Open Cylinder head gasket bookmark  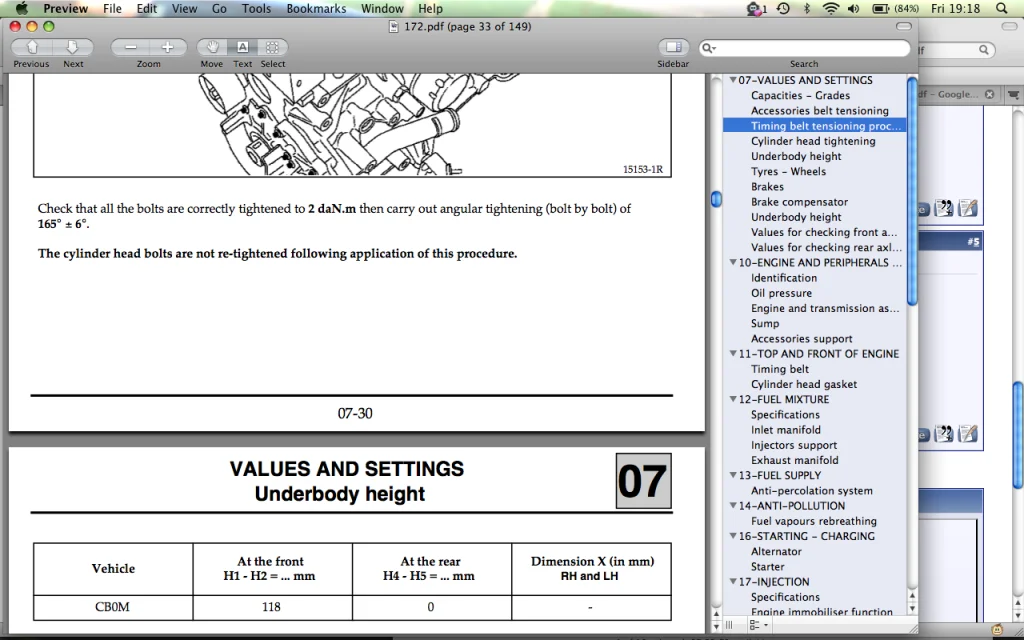click(x=804, y=385)
